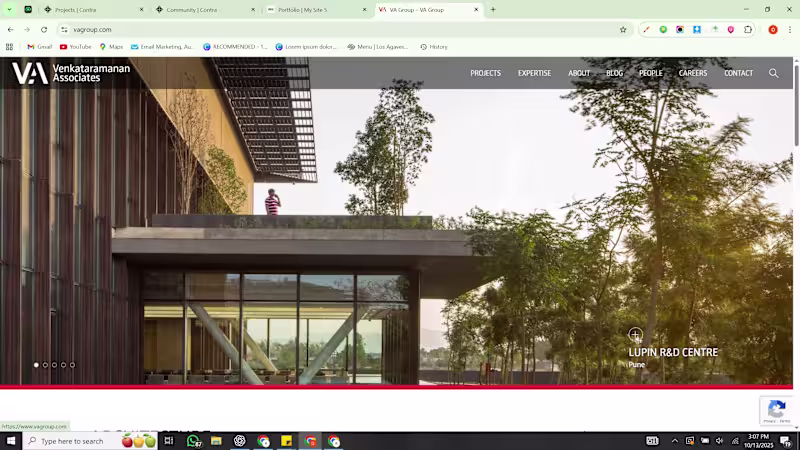
Task: Select the fourth carousel slide dot
Action: [x=63, y=365]
